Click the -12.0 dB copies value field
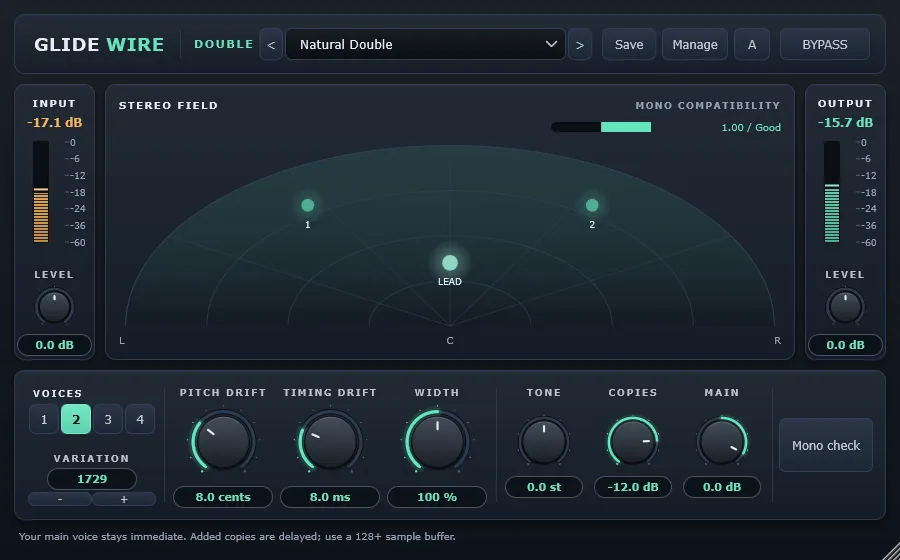The image size is (900, 560). click(633, 487)
